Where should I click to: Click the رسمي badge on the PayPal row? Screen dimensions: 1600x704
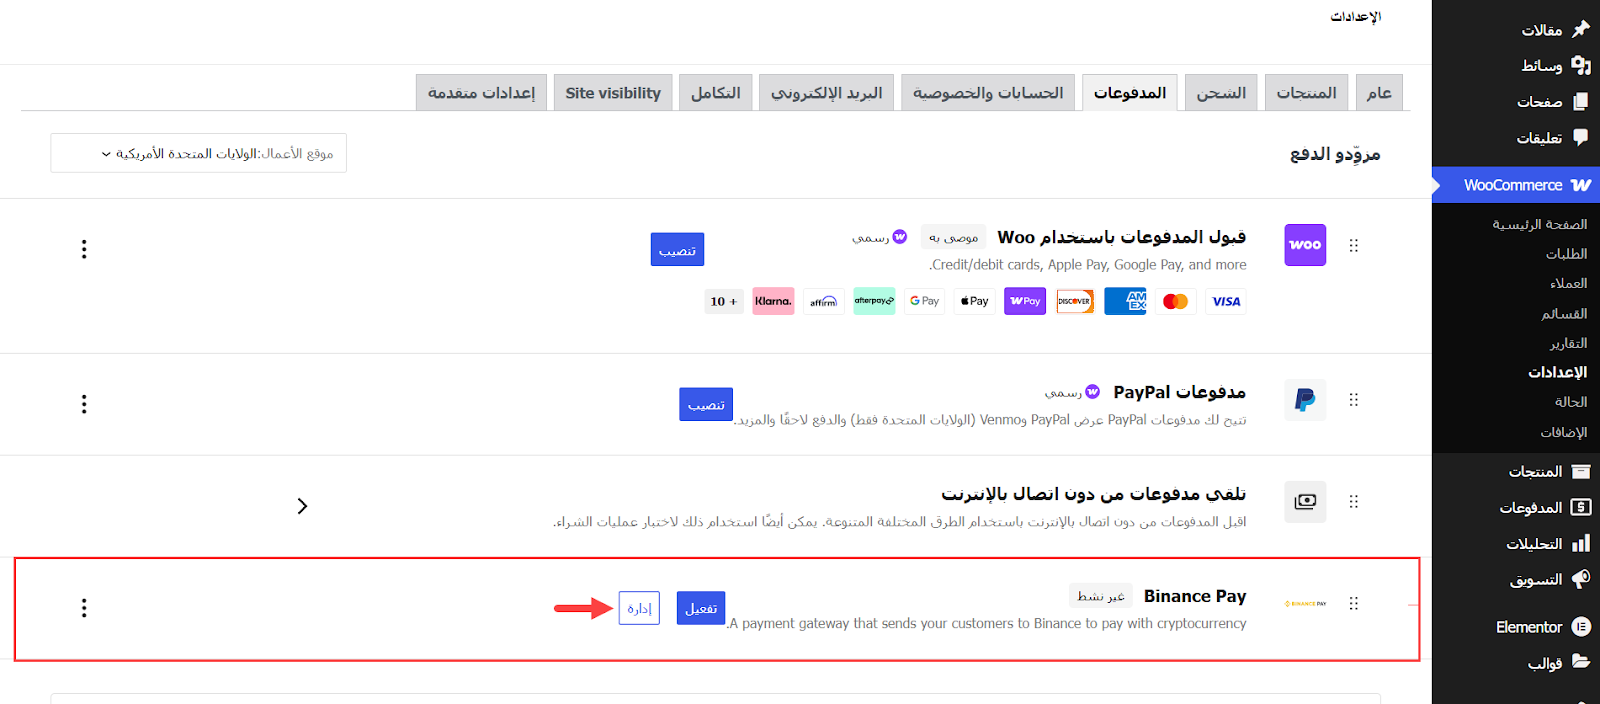pyautogui.click(x=1072, y=392)
